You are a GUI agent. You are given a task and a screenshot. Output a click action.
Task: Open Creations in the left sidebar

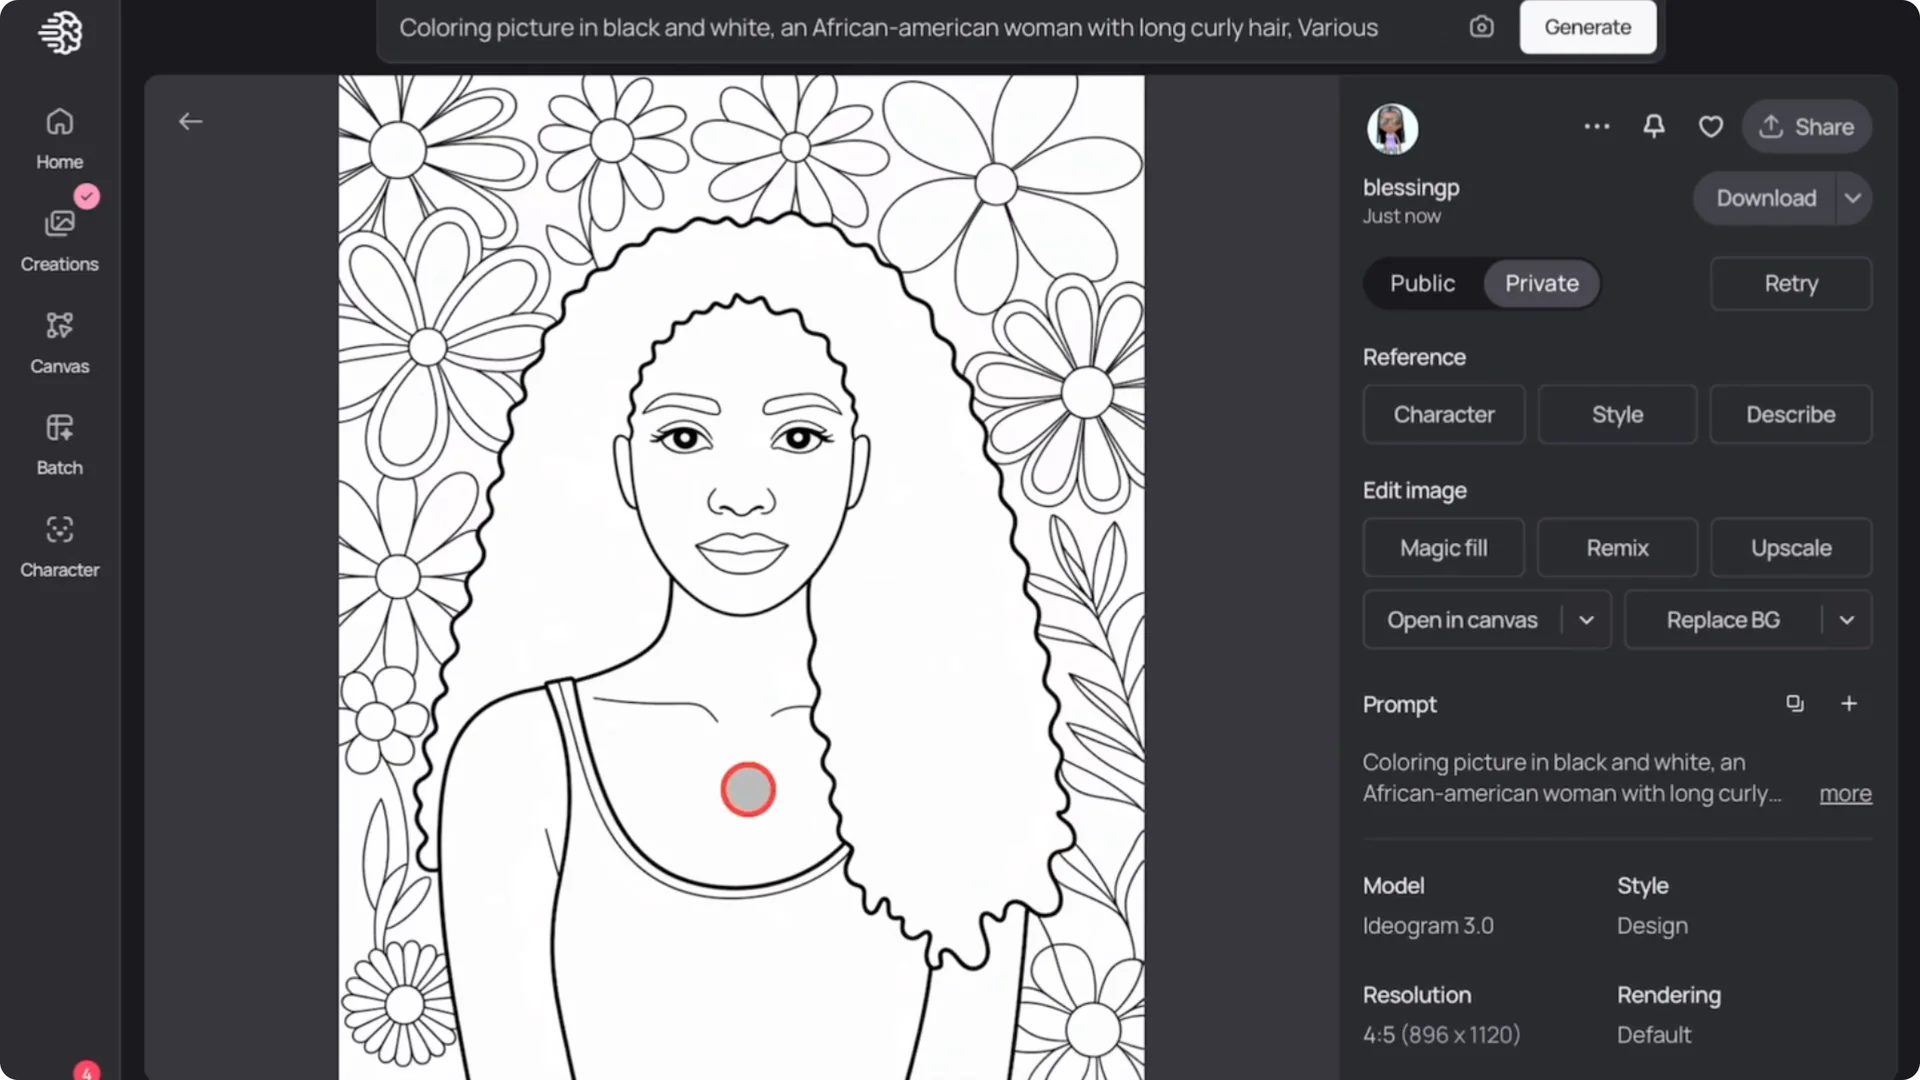(x=59, y=238)
